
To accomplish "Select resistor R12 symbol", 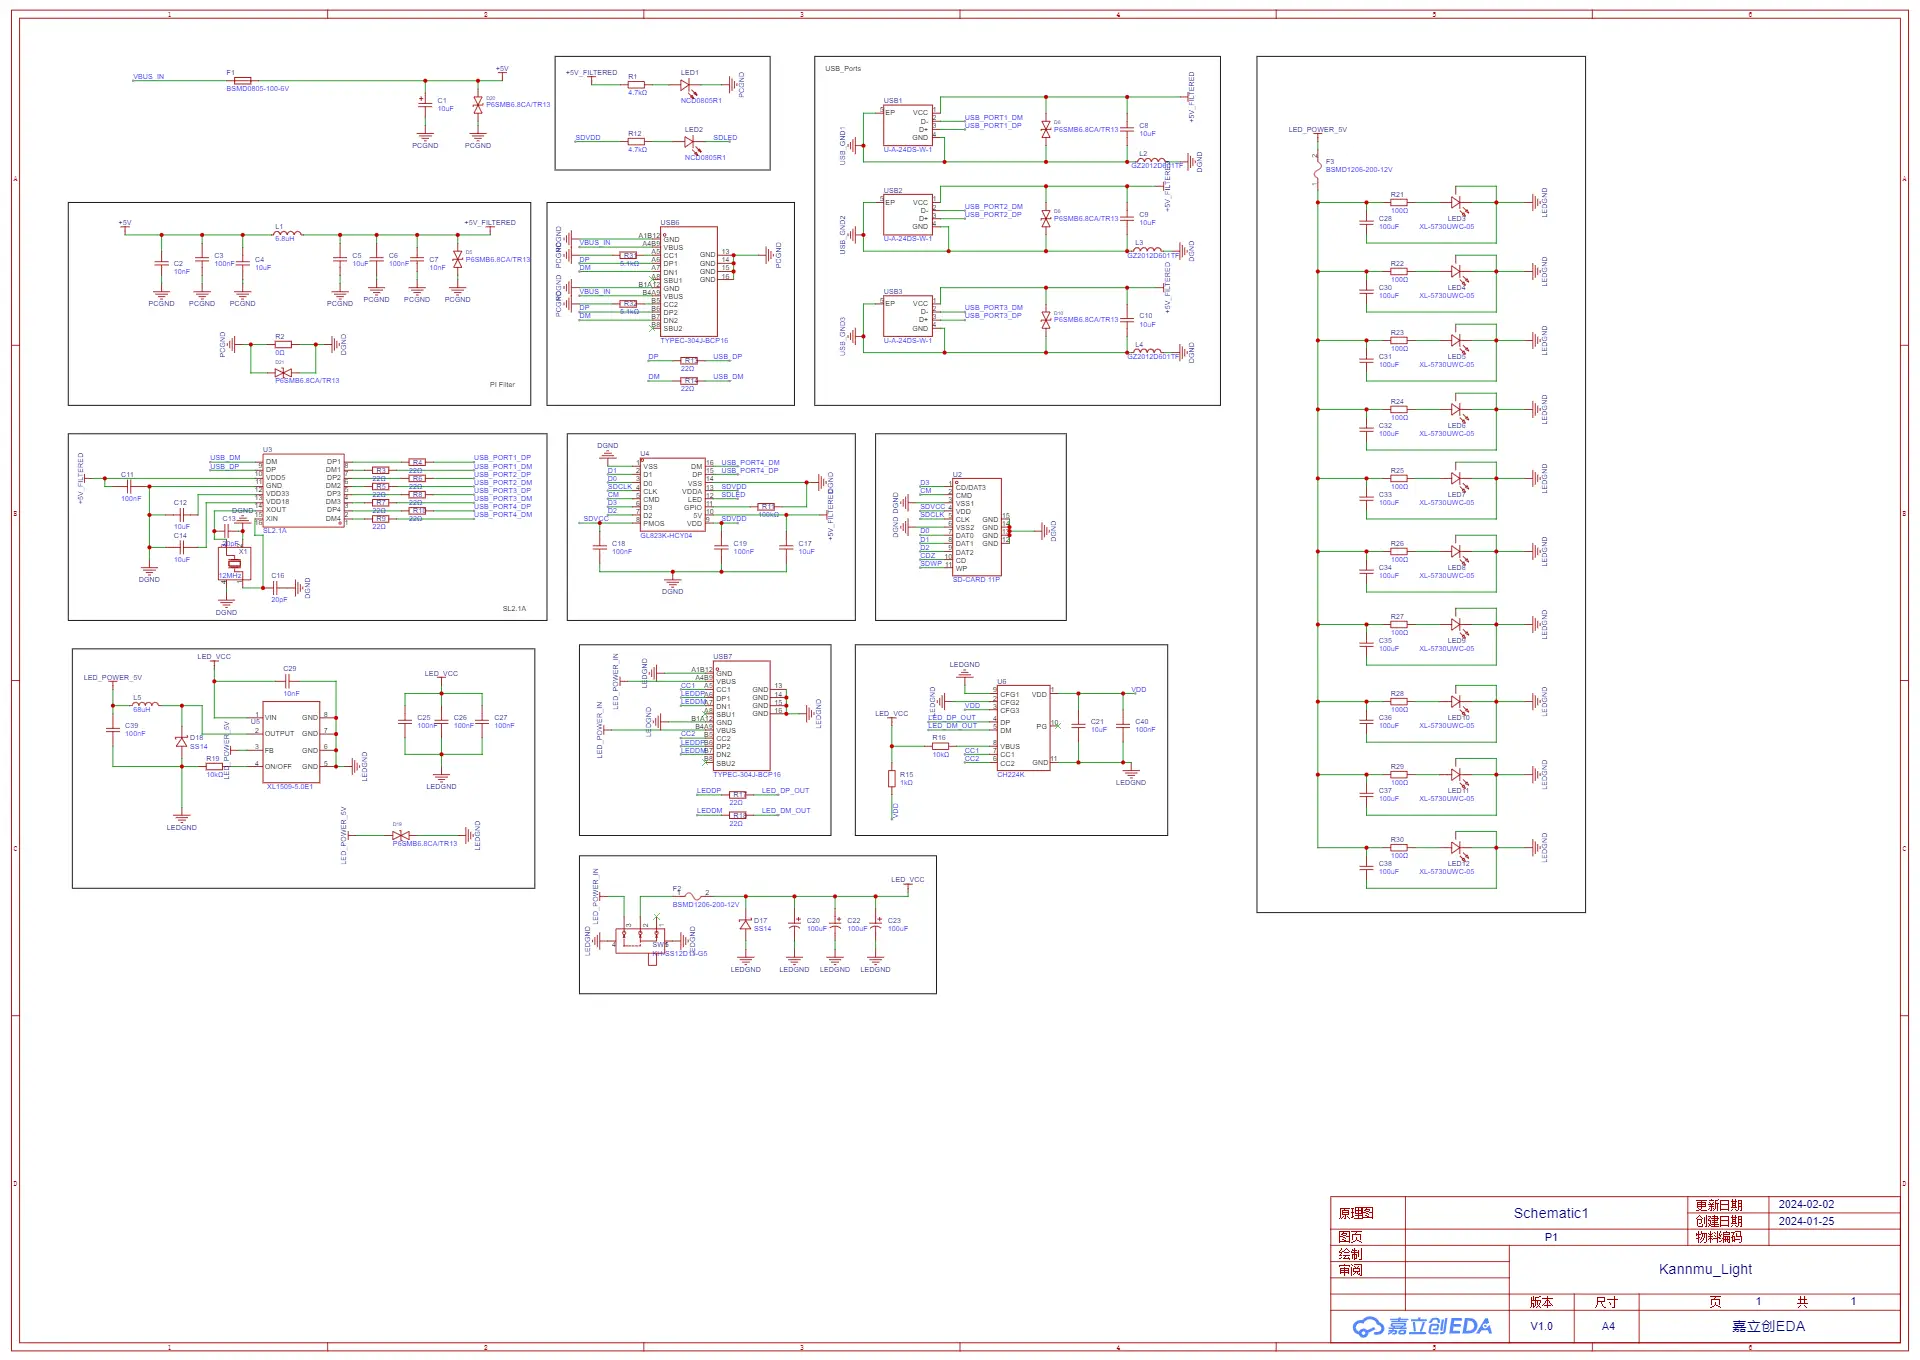I will coord(636,142).
